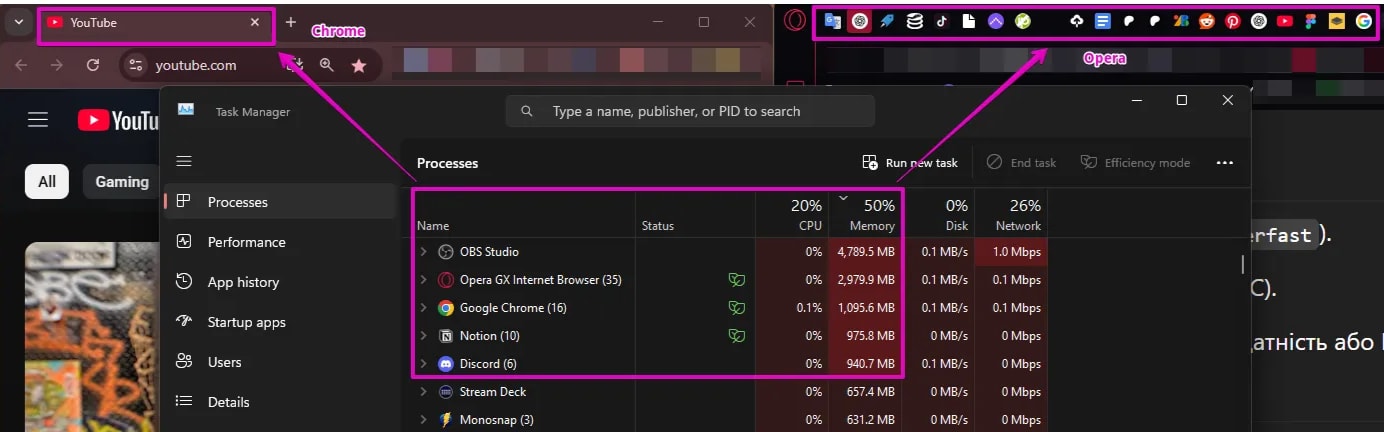1384x432 pixels.
Task: Click the Chrome zoom magnifier icon
Action: [x=326, y=65]
